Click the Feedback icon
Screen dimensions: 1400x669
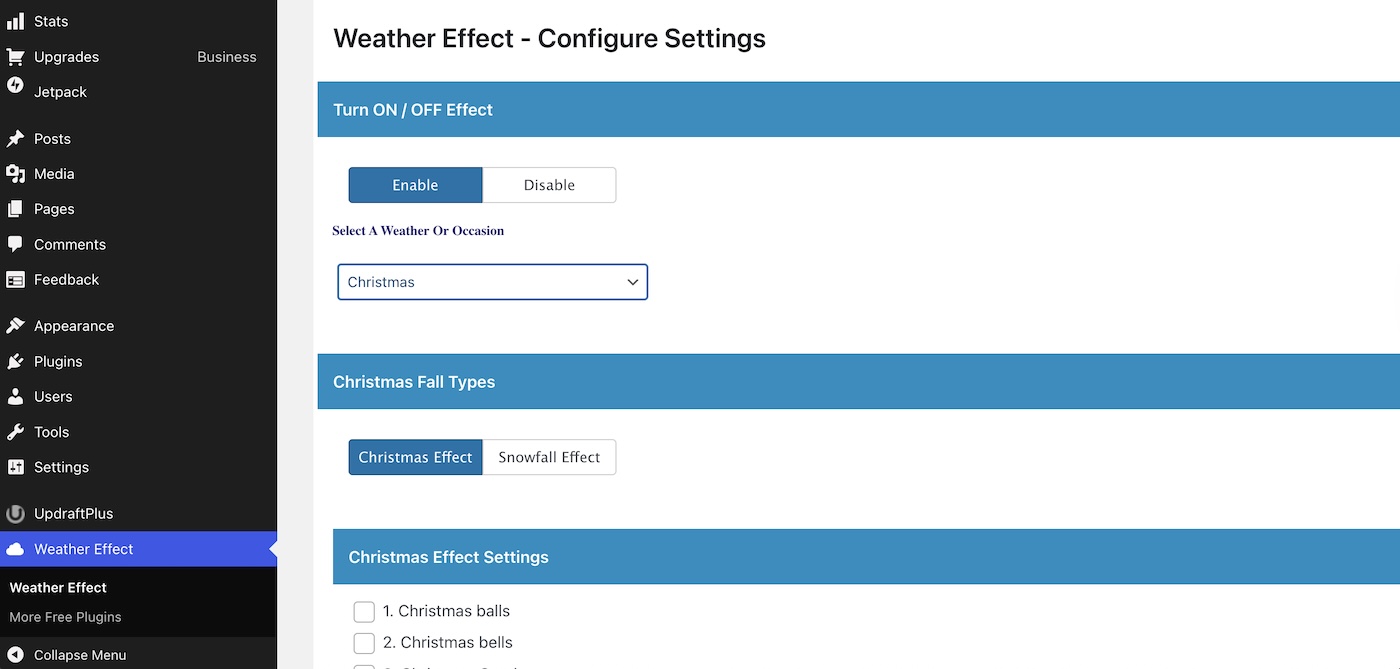[16, 279]
